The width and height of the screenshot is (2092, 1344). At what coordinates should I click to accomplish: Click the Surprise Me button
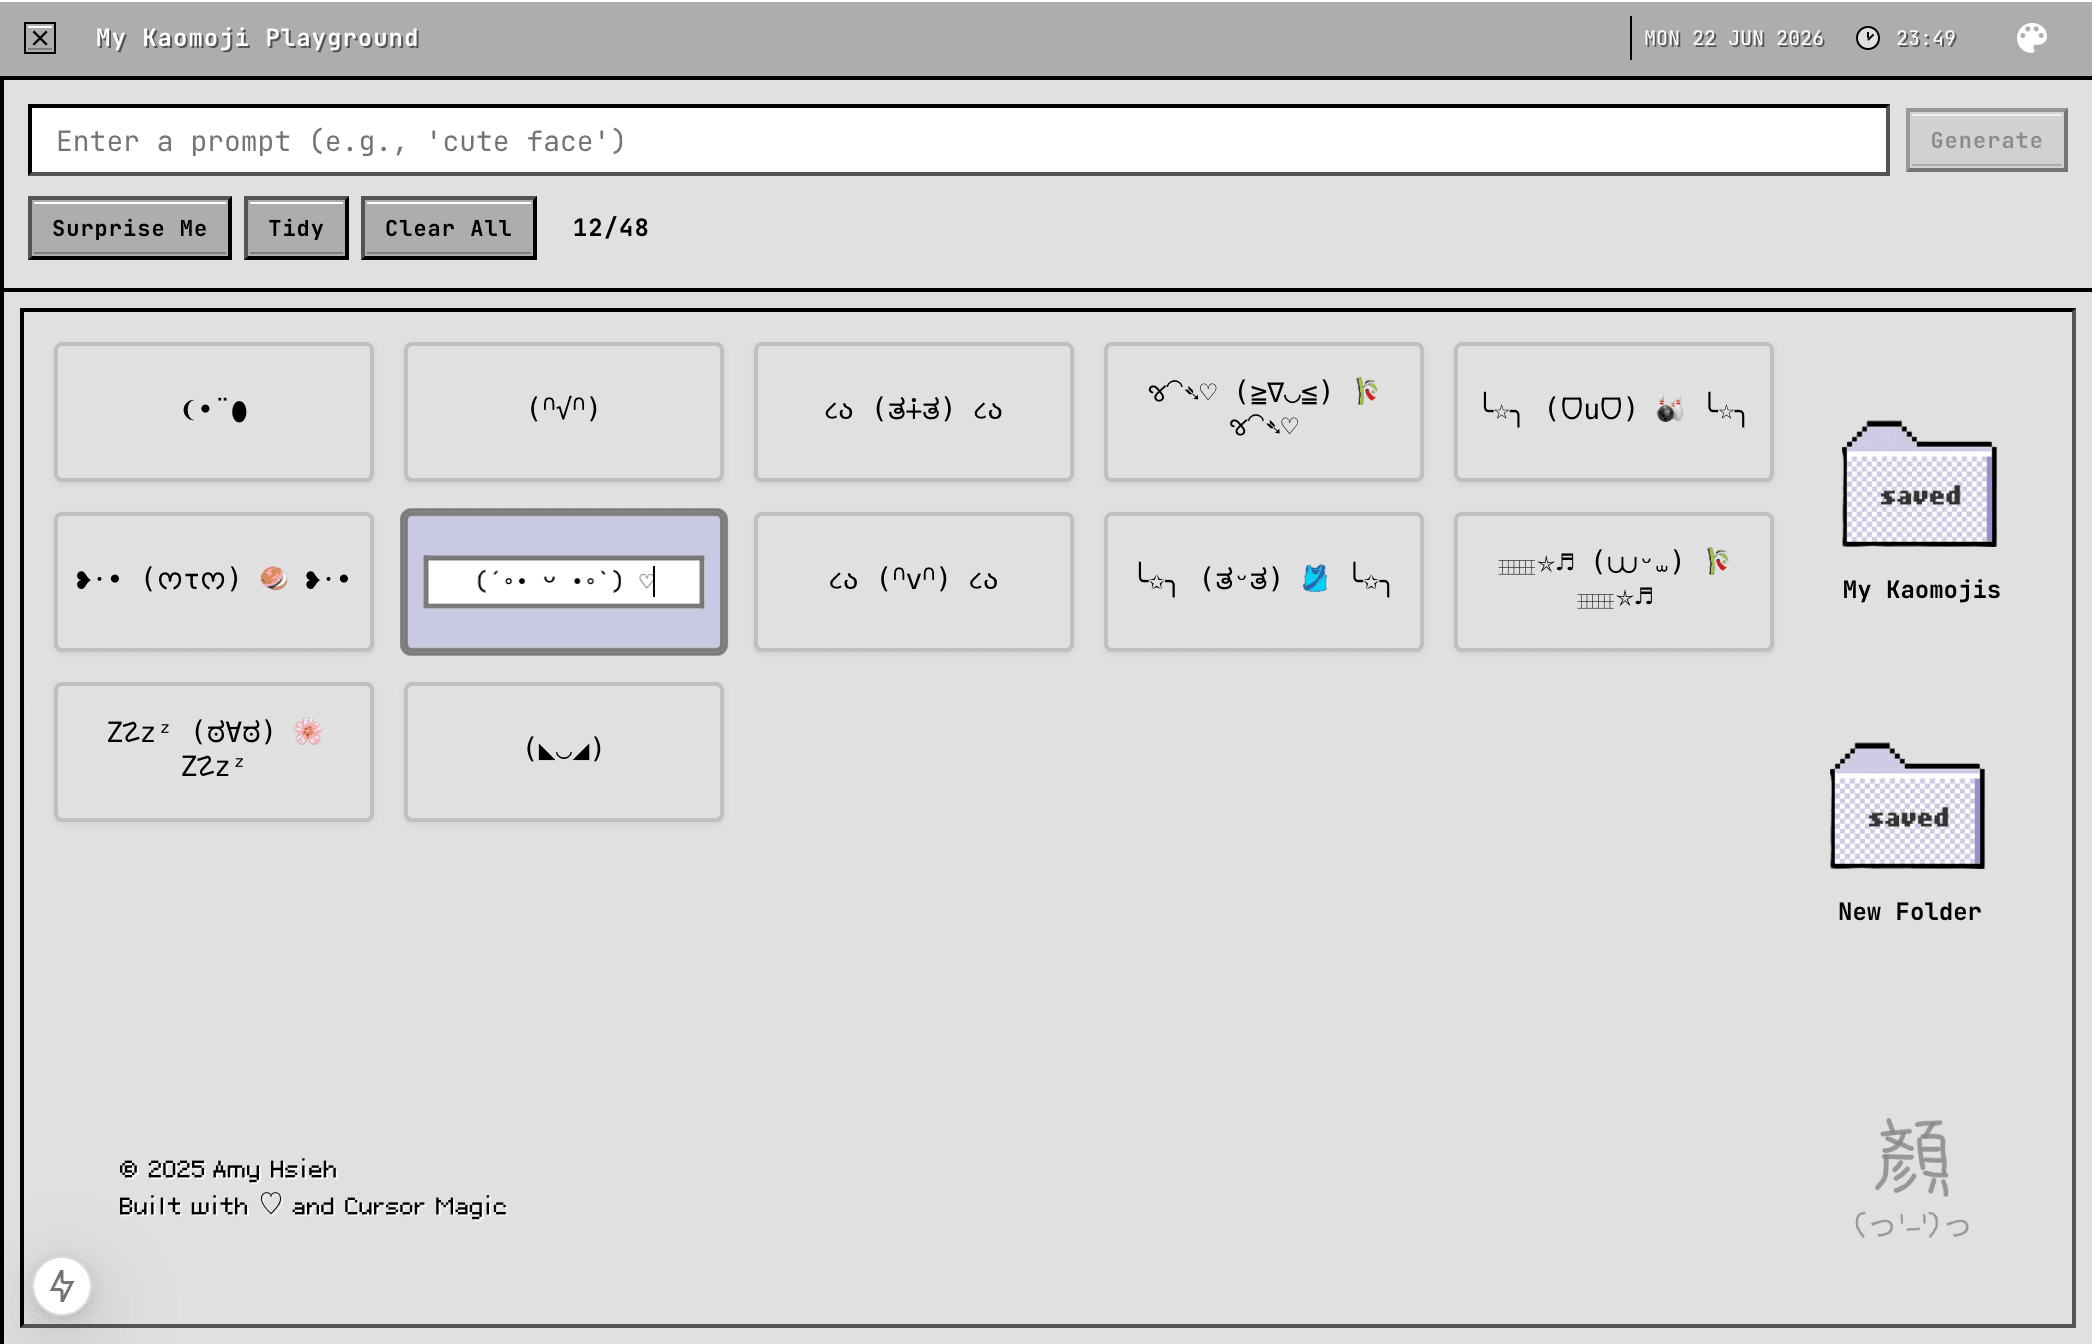(130, 228)
